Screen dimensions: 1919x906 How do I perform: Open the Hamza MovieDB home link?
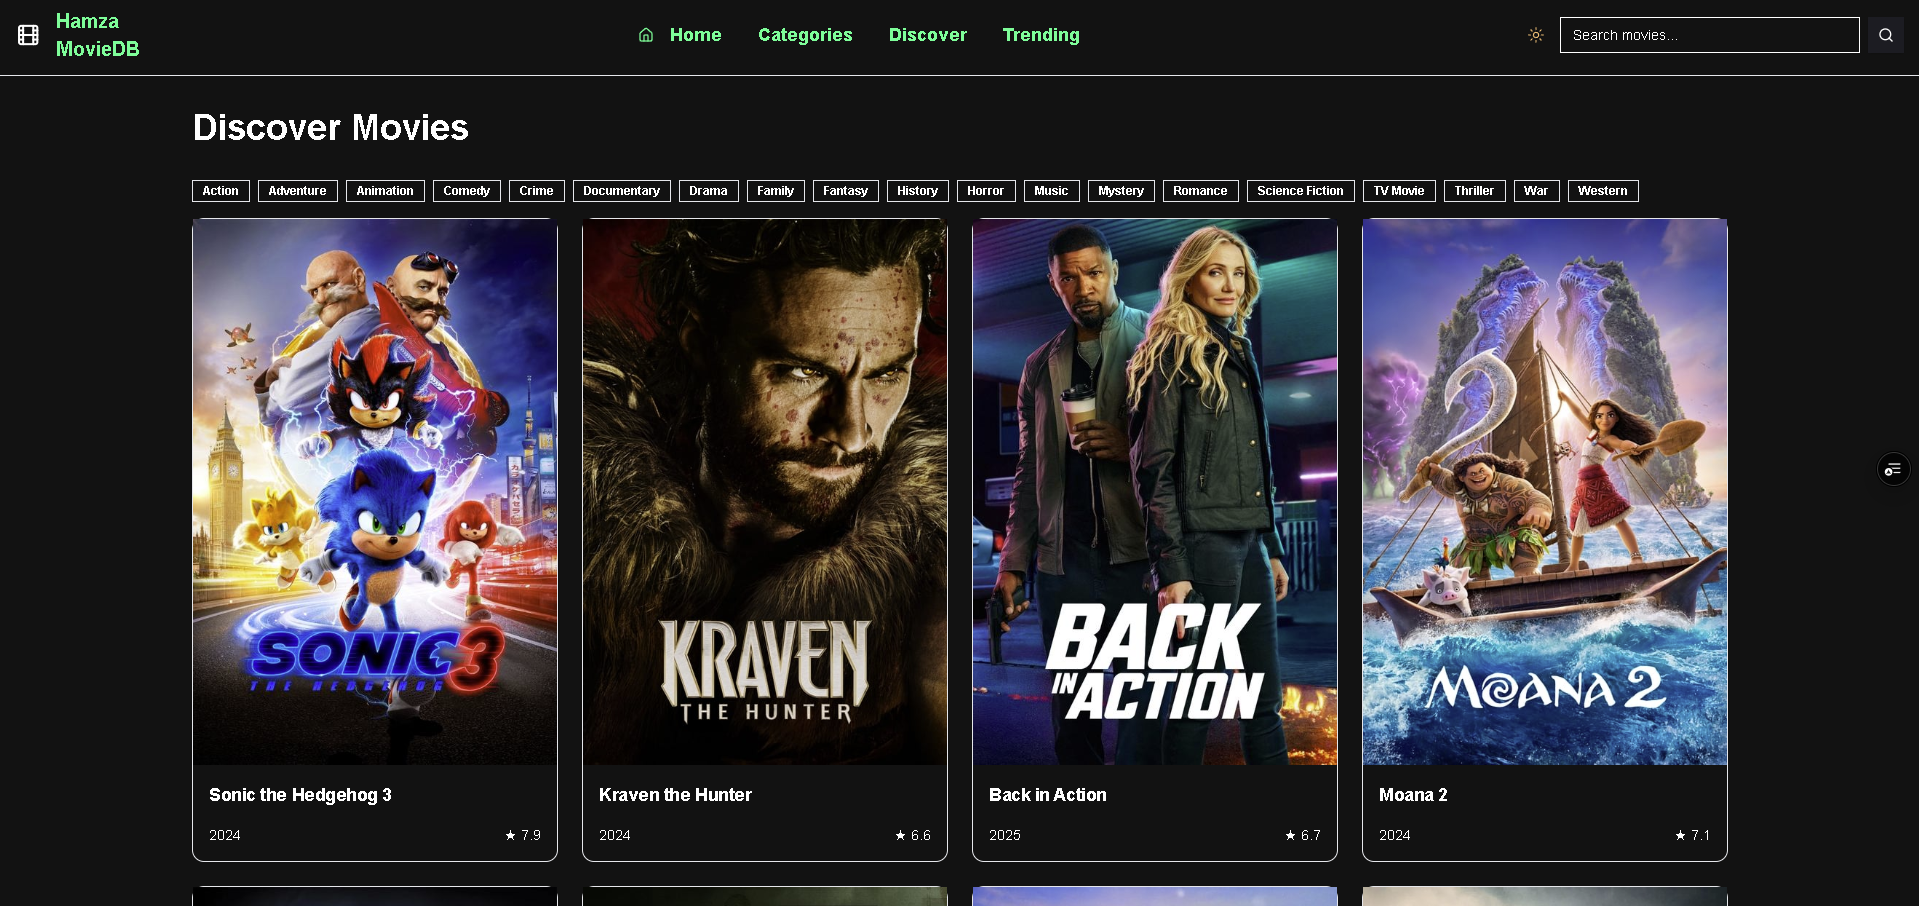point(97,35)
